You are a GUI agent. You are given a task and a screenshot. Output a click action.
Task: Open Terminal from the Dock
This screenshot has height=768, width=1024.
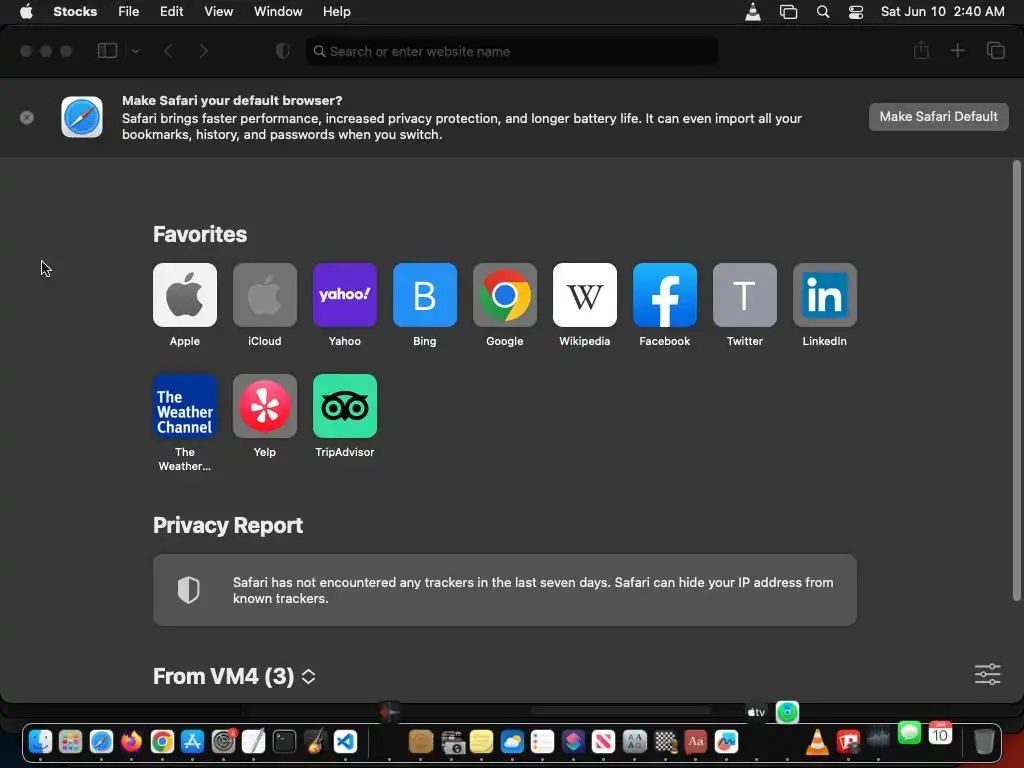284,742
